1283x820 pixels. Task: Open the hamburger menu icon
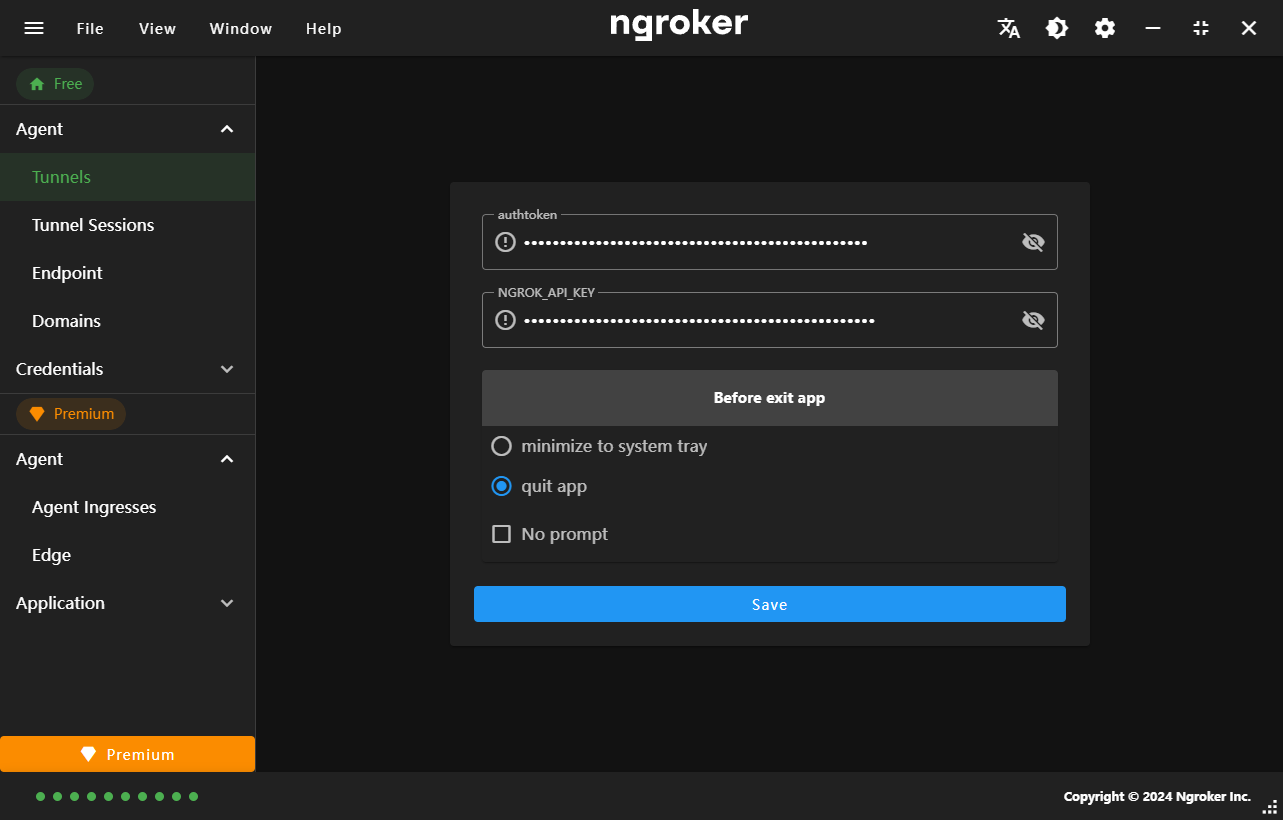tap(34, 28)
